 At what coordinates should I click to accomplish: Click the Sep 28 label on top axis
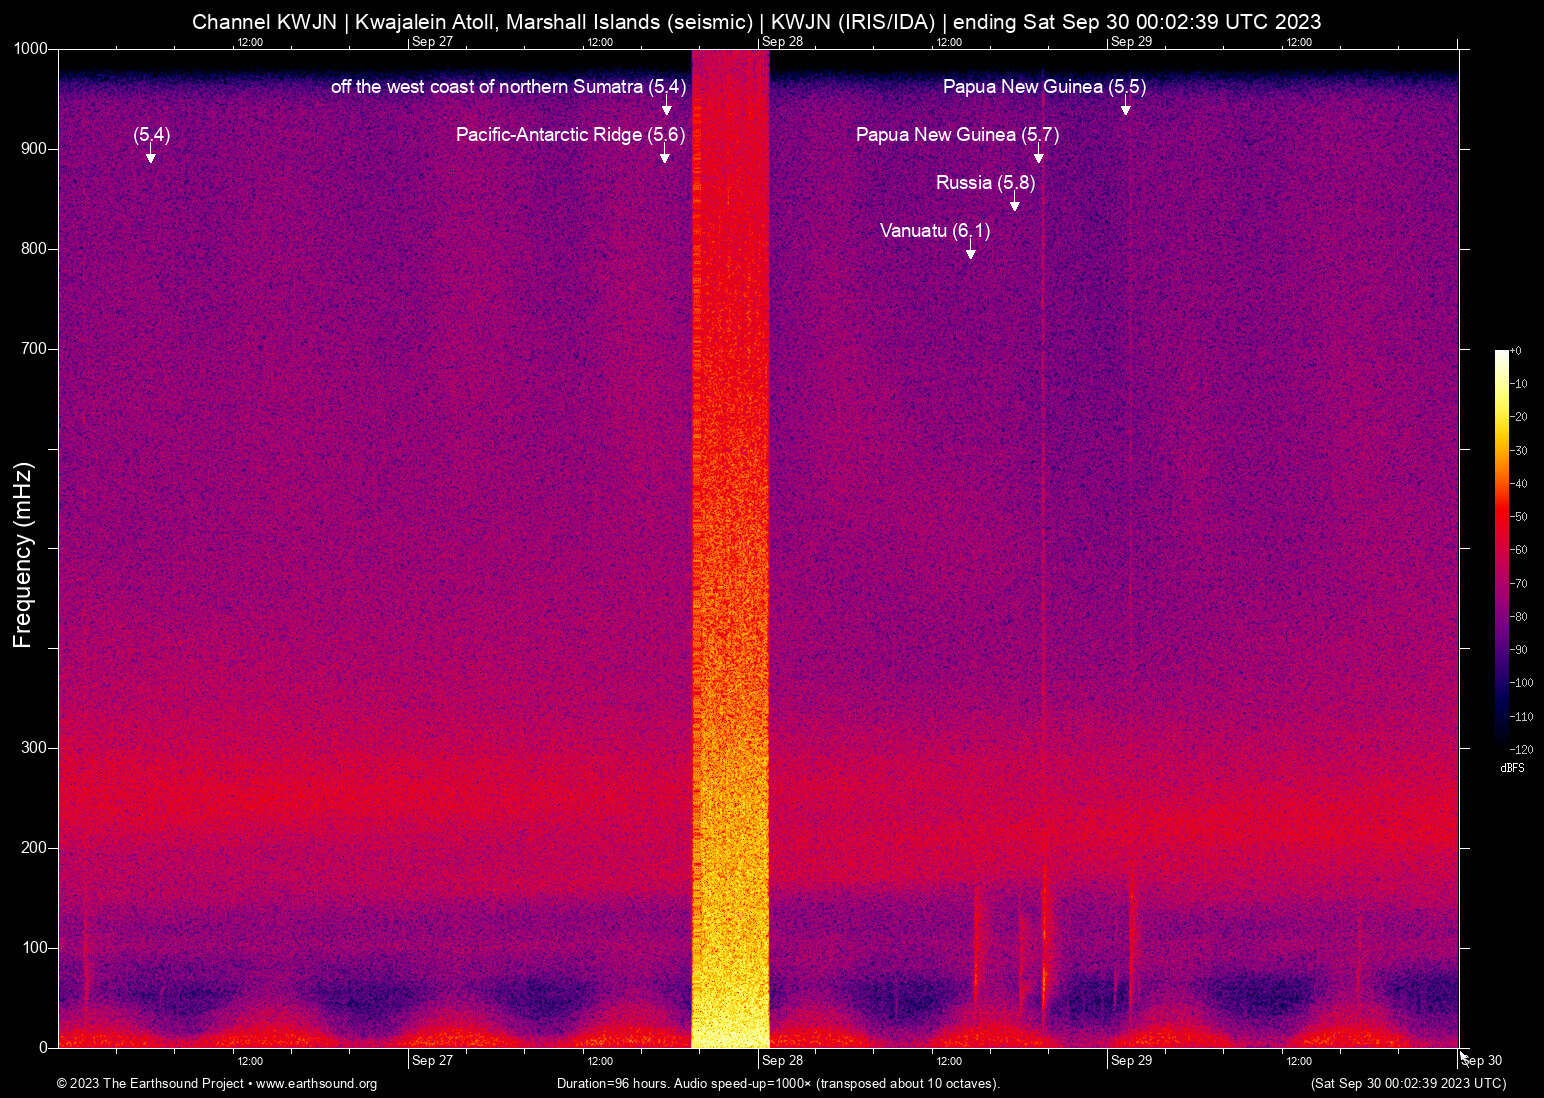(x=782, y=42)
